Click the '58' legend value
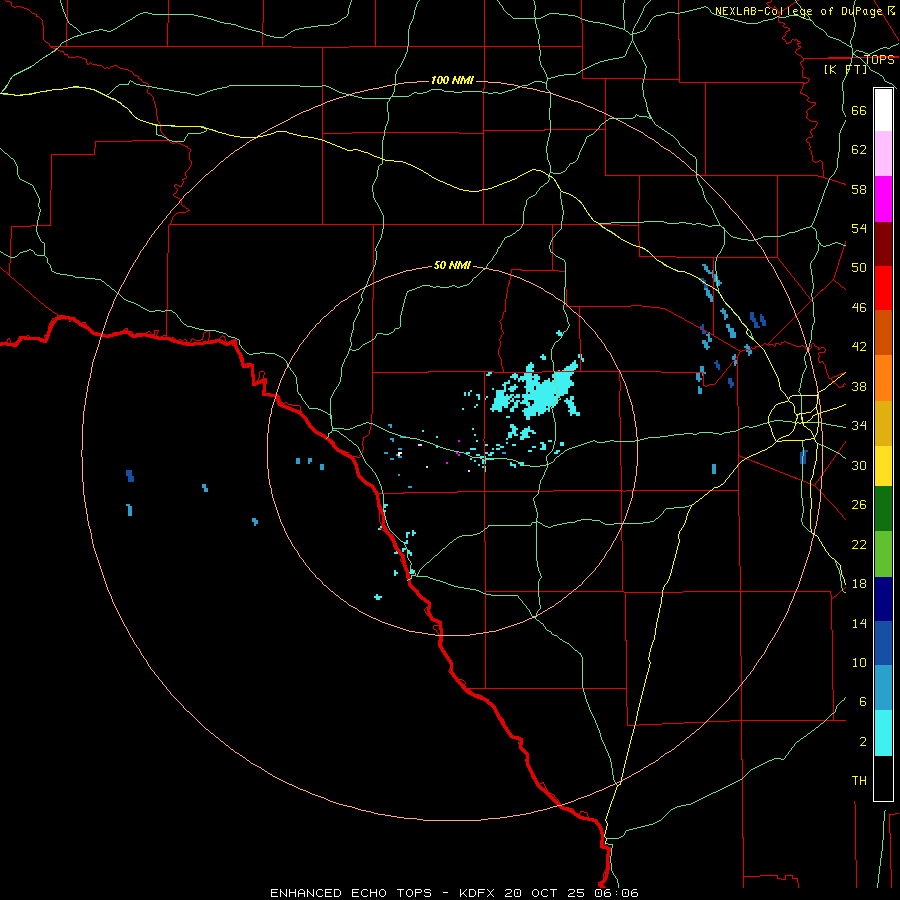 [859, 189]
